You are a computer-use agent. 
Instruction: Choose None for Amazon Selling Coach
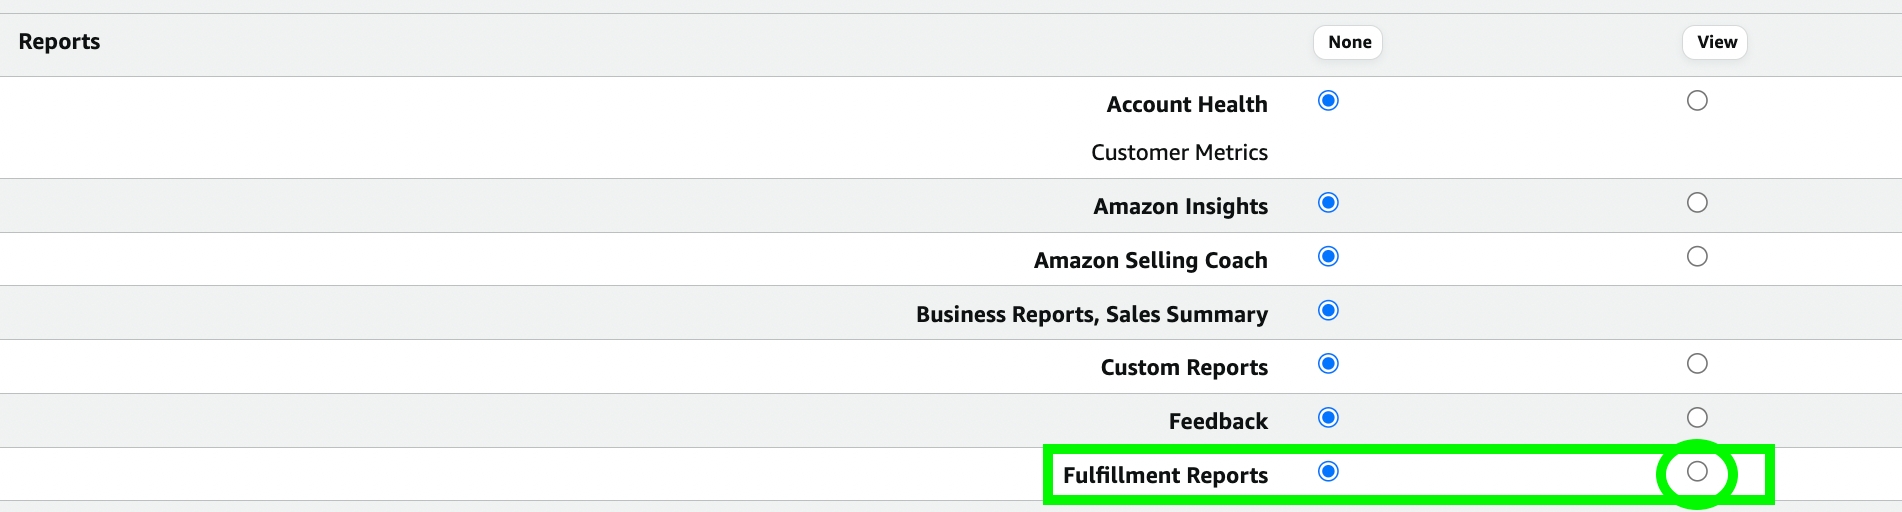point(1328,257)
